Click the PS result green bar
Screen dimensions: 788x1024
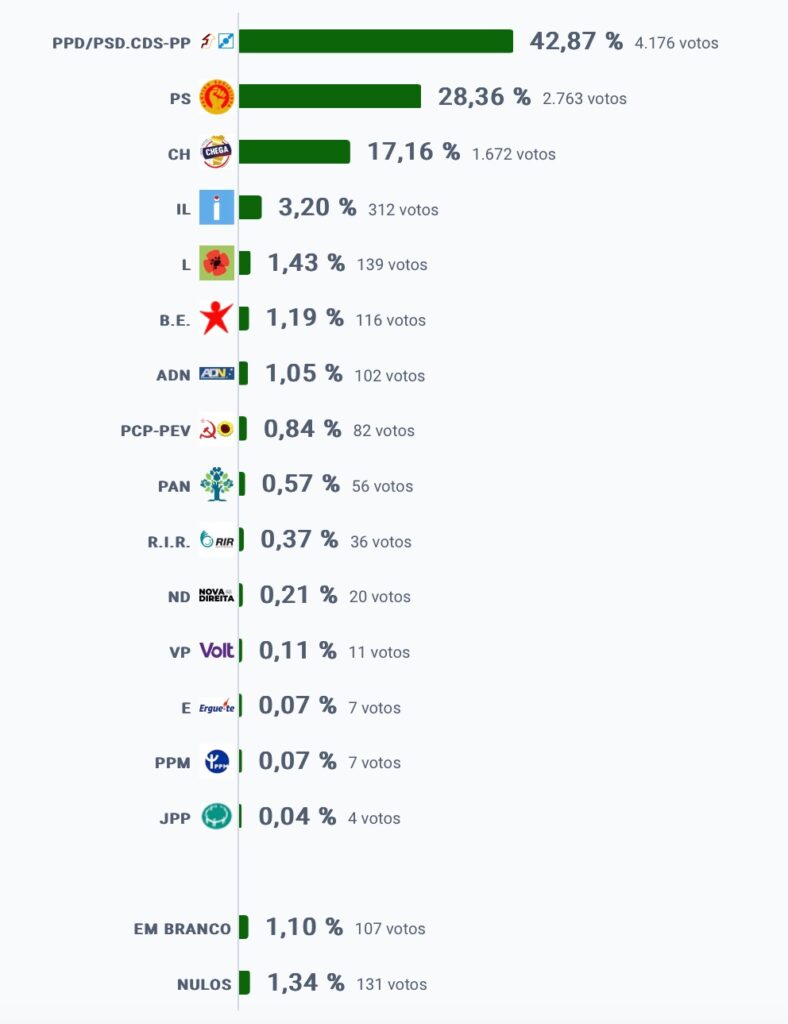(x=330, y=97)
